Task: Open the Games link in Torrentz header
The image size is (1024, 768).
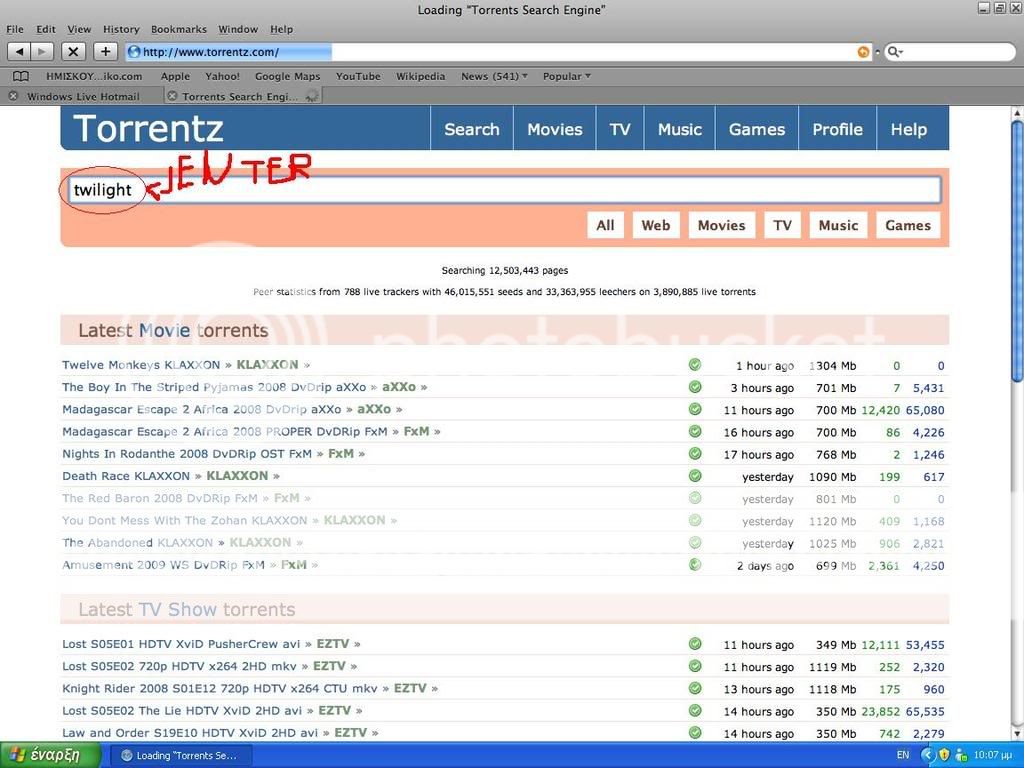Action: point(756,129)
